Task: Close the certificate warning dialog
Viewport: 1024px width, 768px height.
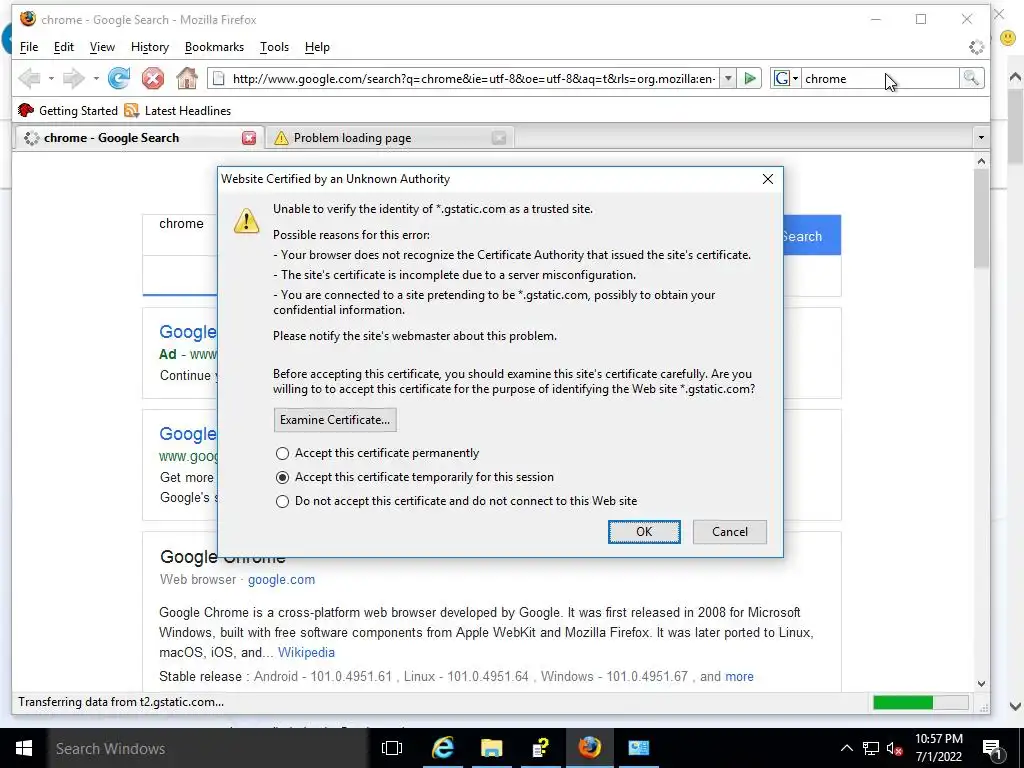Action: tap(768, 179)
